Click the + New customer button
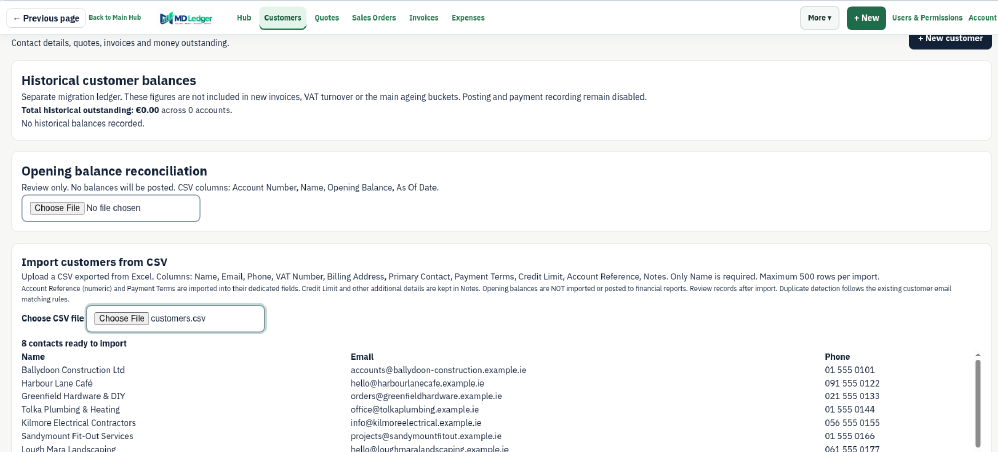This screenshot has width=998, height=452. tap(950, 39)
